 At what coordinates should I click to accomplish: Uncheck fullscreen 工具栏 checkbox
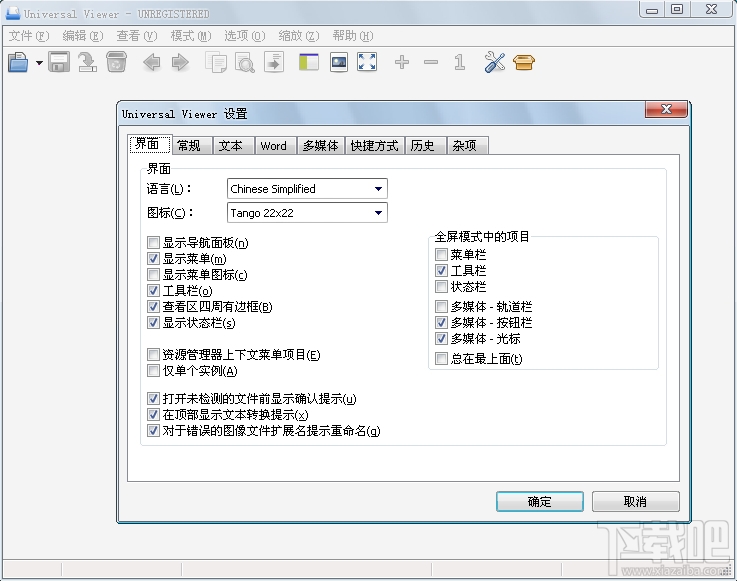441,271
